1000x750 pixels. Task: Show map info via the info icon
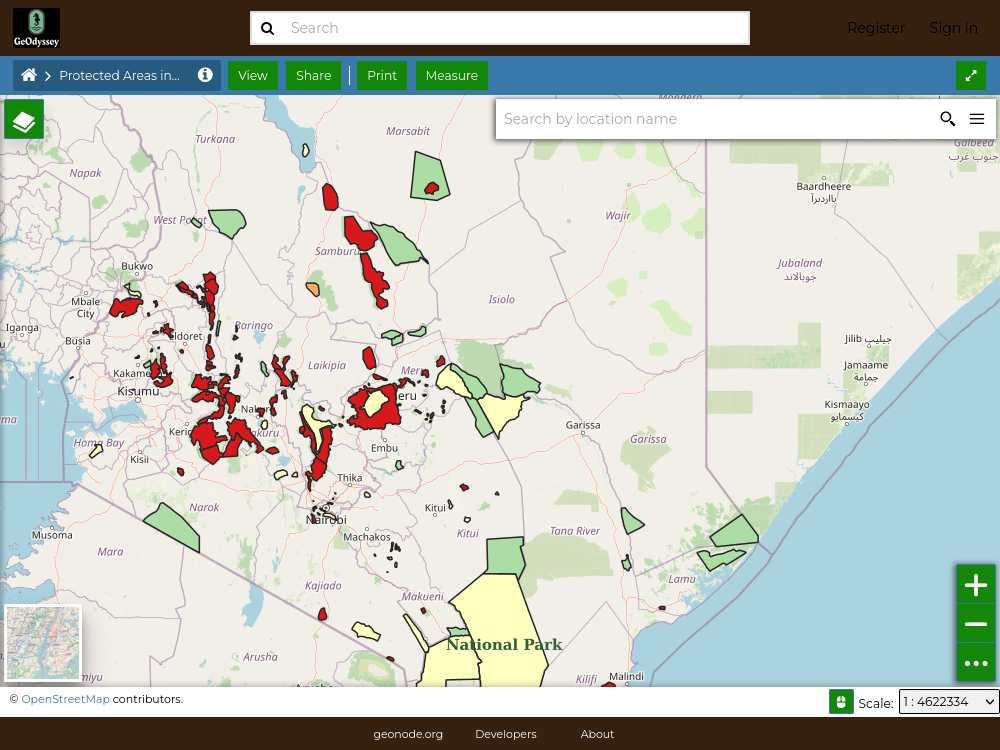coord(205,75)
